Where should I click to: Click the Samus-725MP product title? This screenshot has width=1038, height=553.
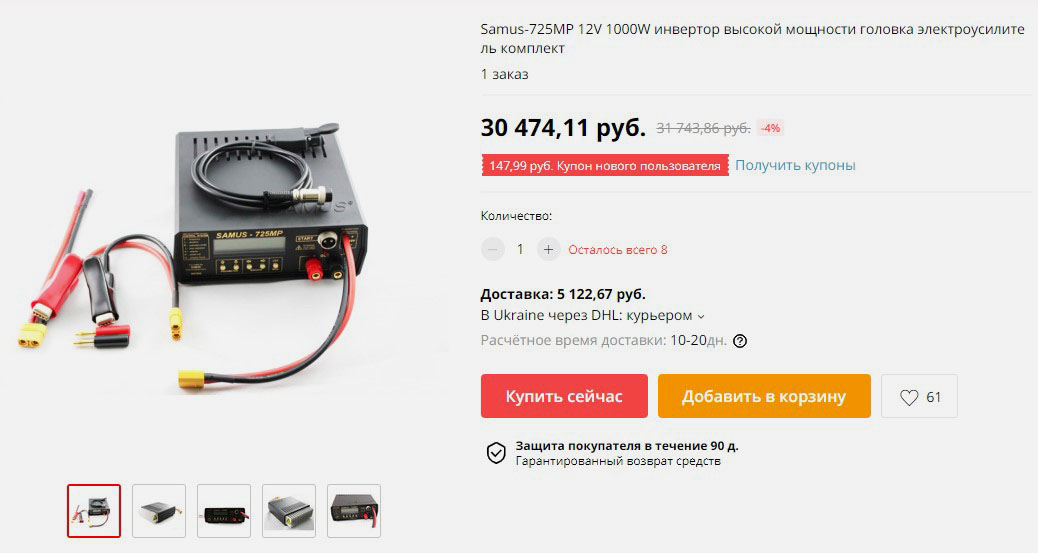coord(753,38)
